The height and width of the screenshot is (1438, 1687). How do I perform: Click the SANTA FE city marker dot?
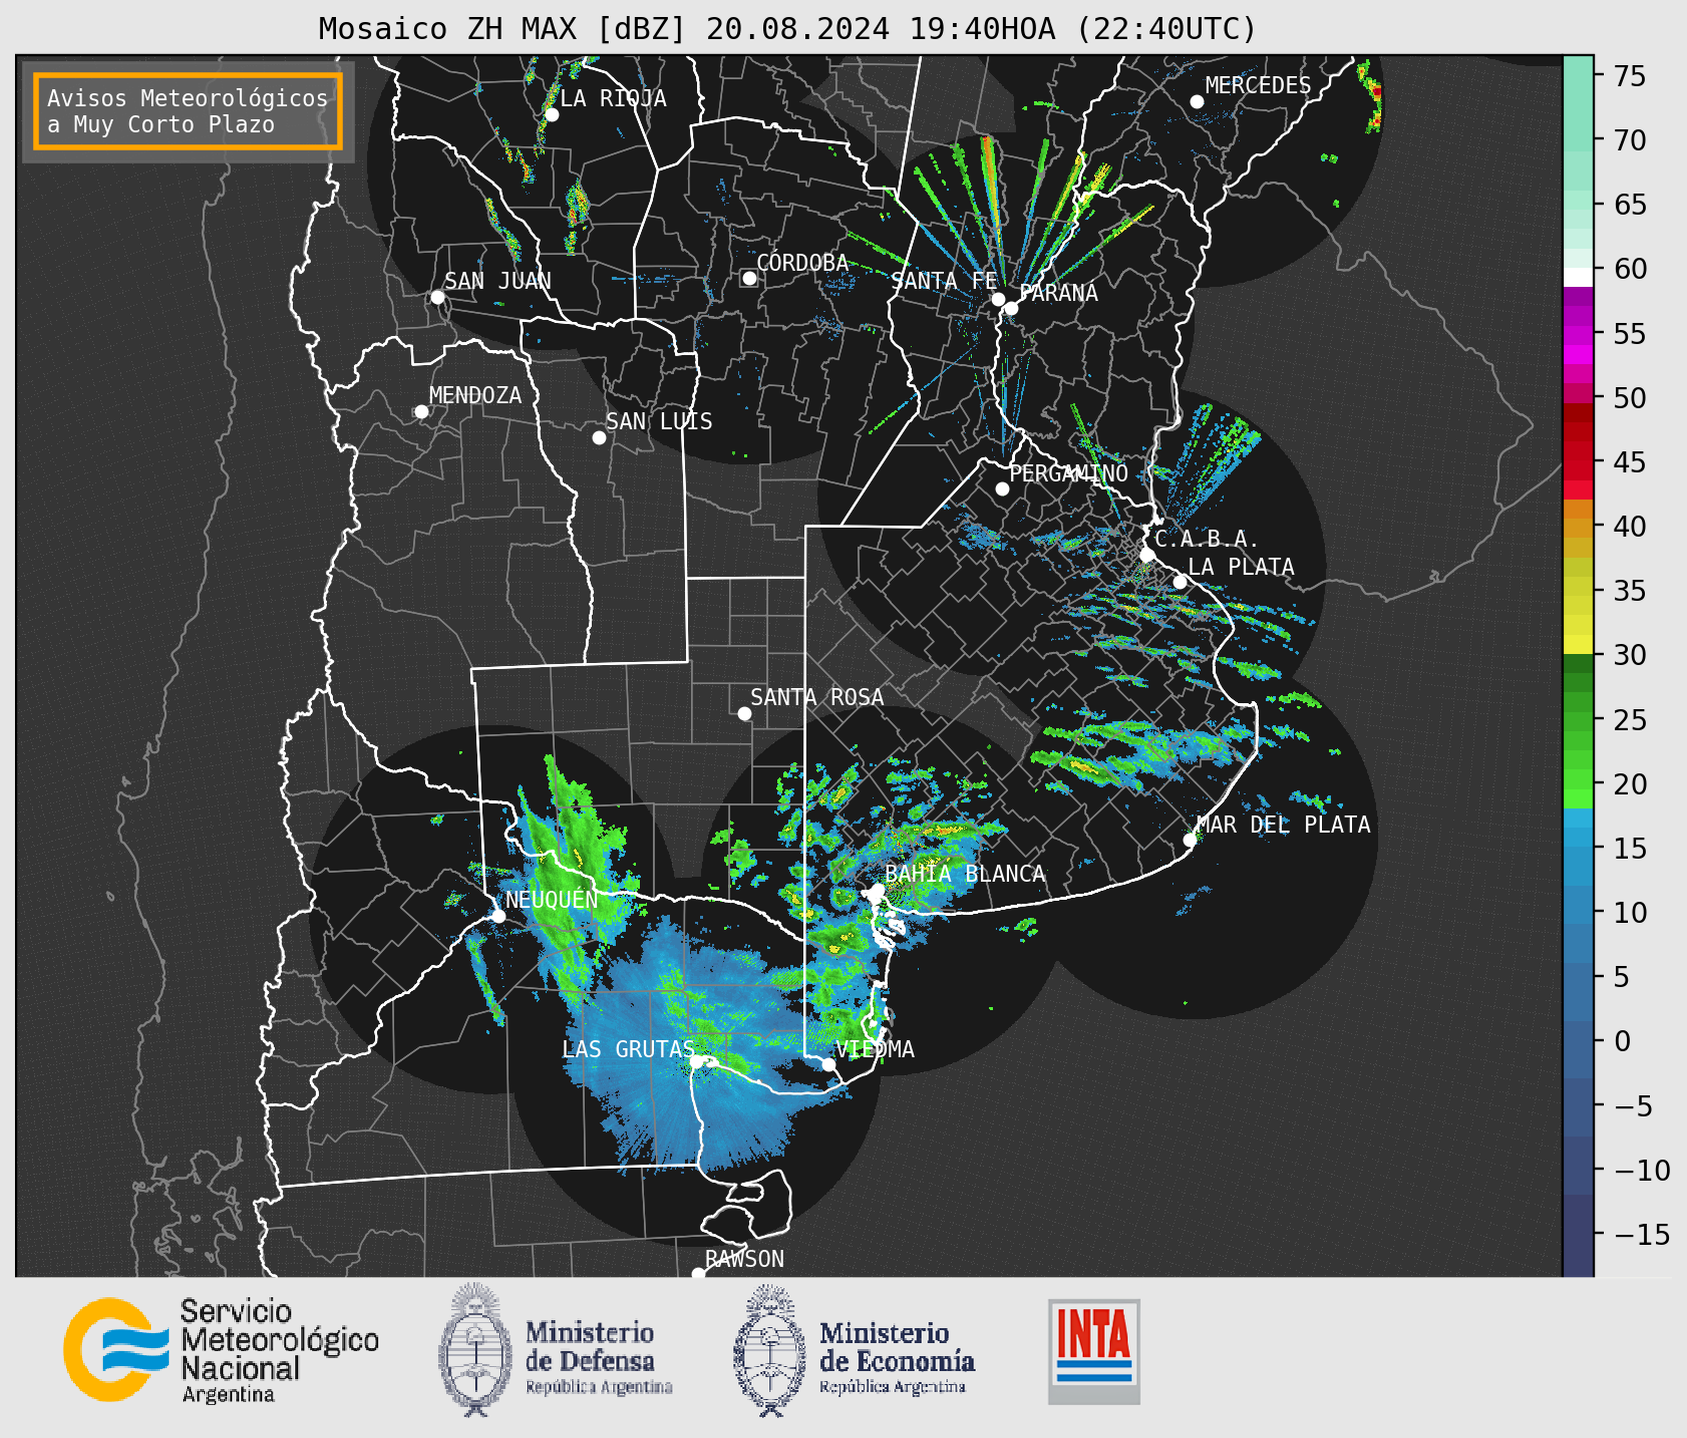998,299
